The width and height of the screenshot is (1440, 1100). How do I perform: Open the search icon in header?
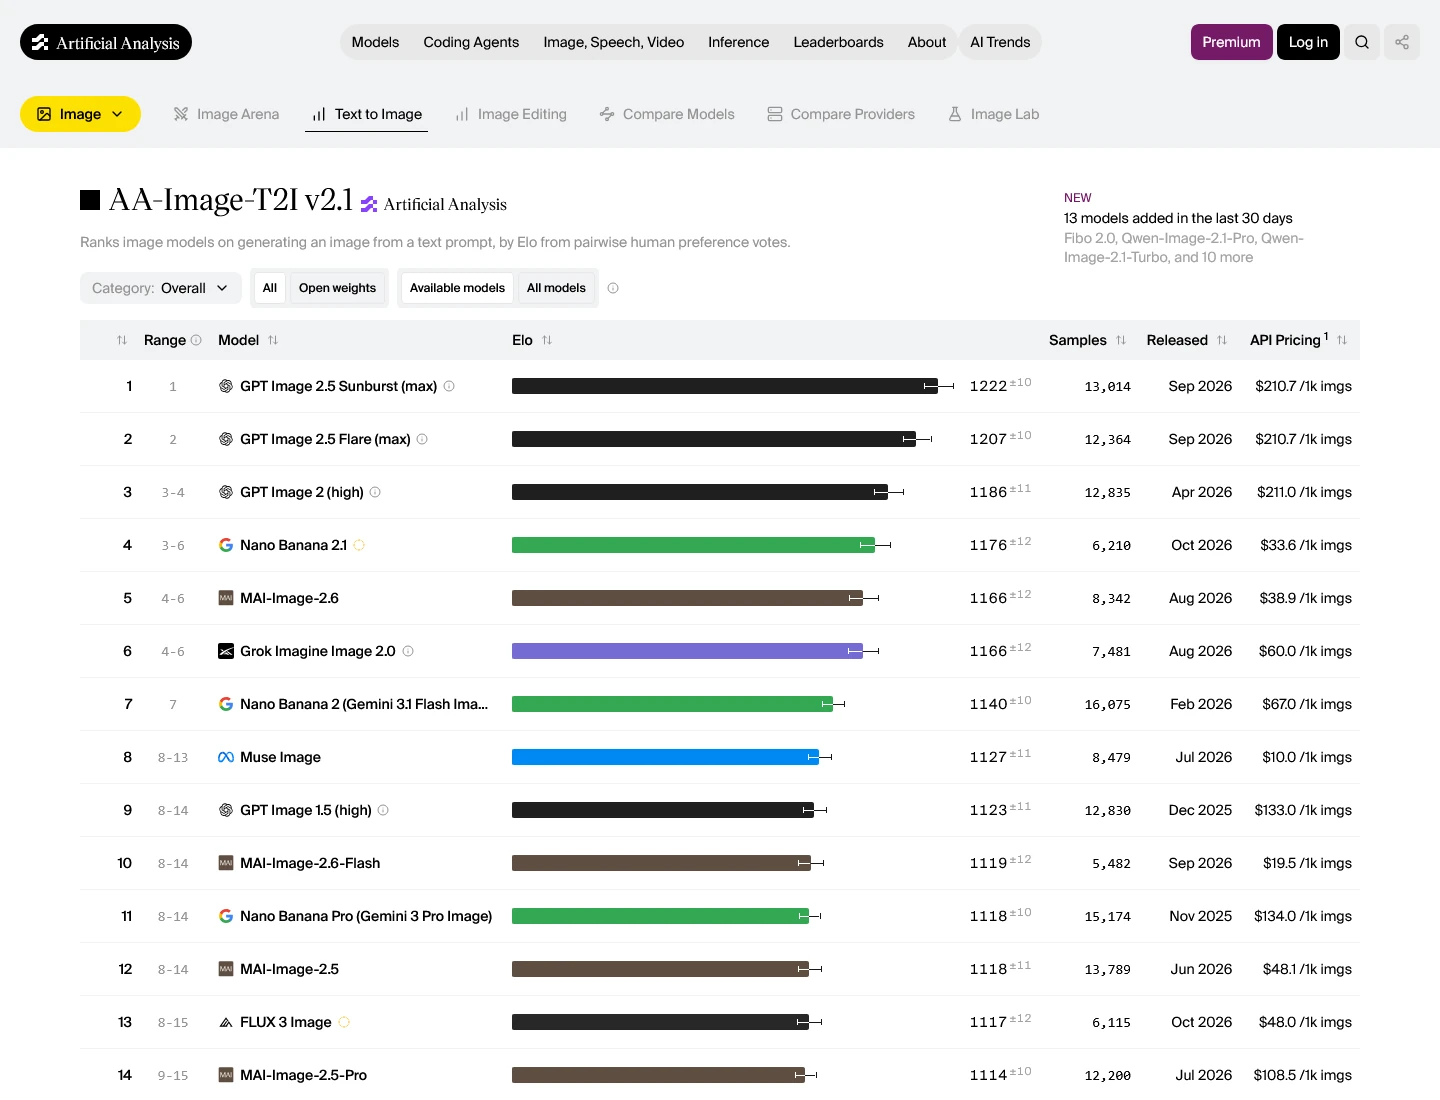pos(1362,42)
